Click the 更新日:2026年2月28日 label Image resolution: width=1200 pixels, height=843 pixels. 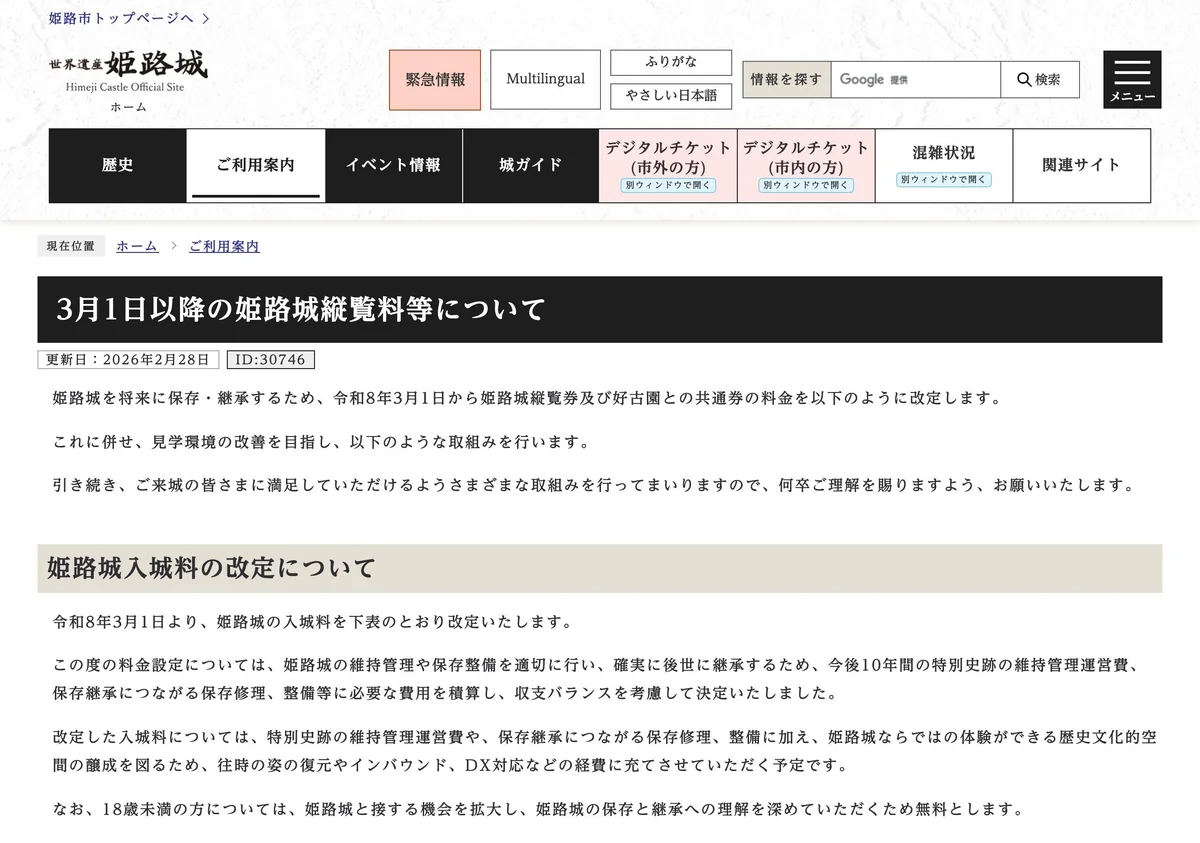click(x=128, y=360)
